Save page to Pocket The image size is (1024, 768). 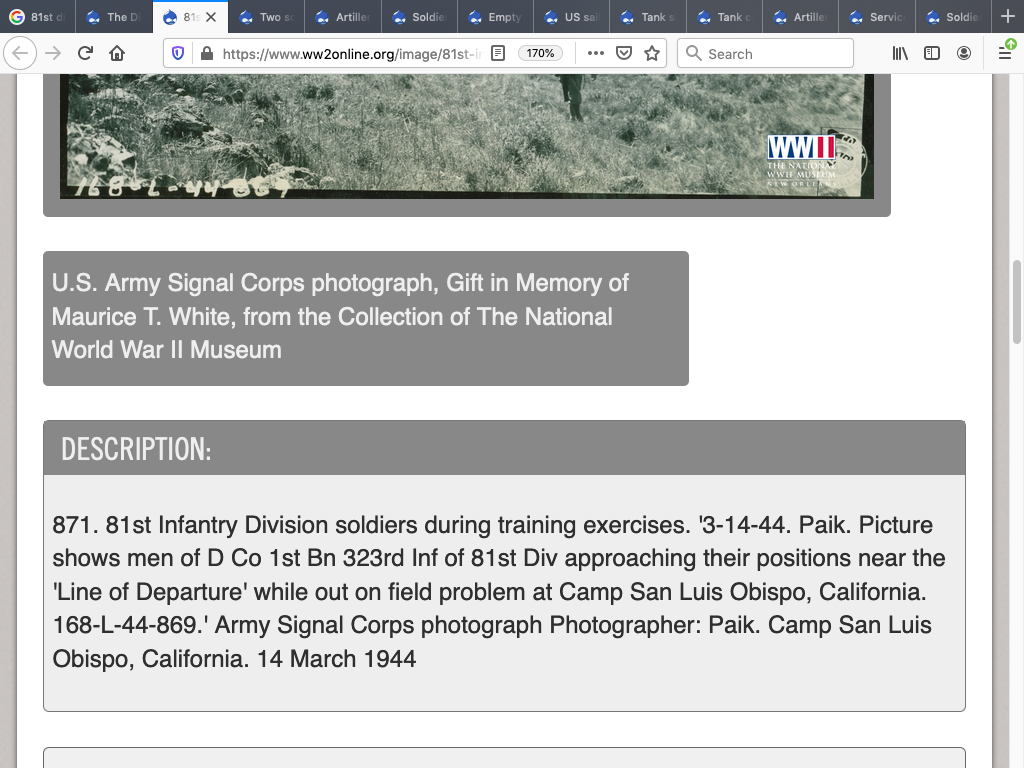point(624,53)
